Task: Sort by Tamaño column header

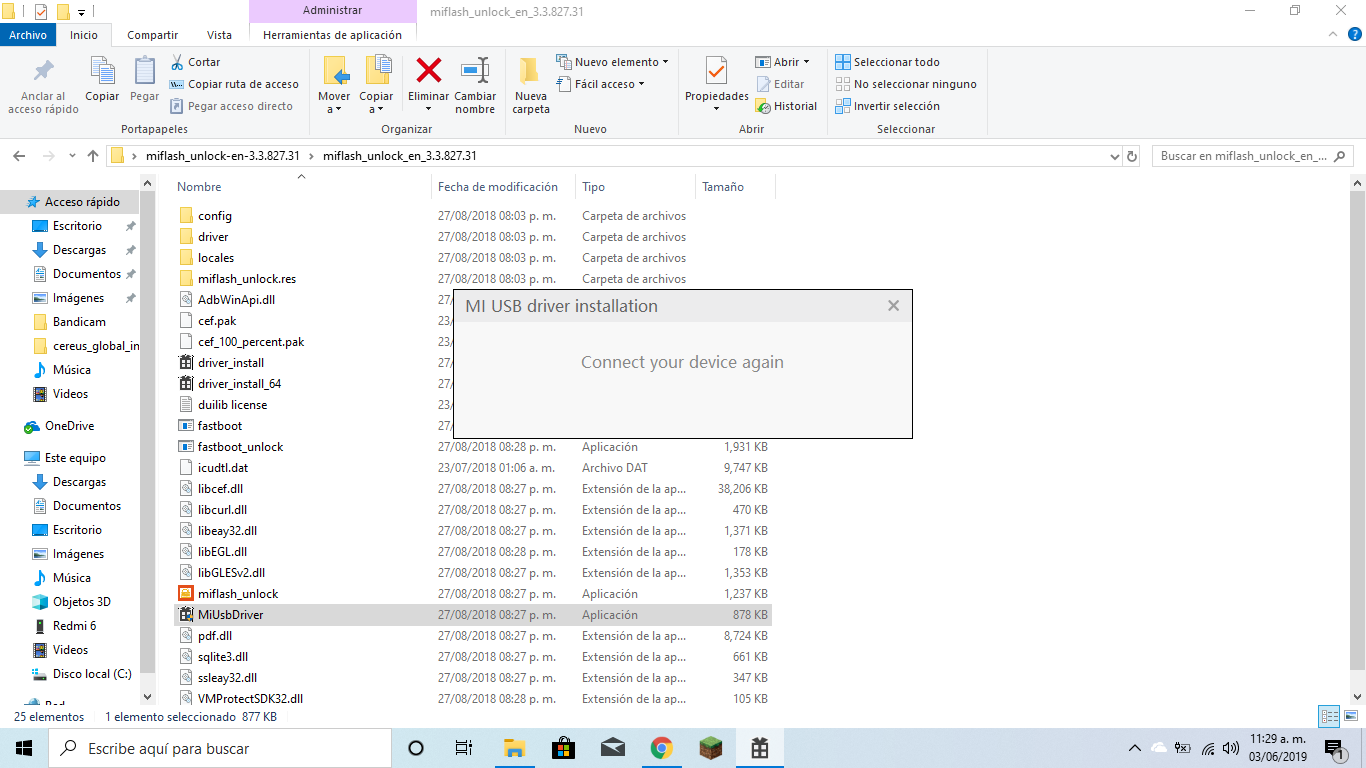Action: coord(735,187)
